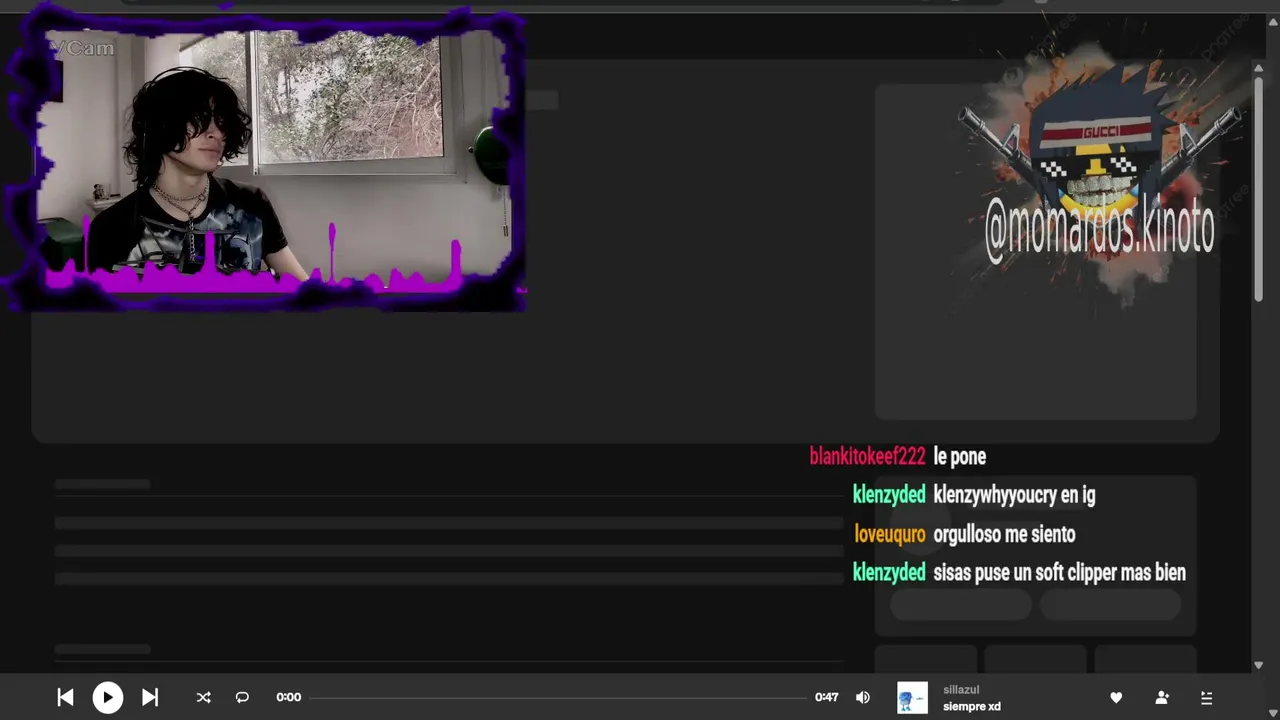1280x720 pixels.
Task: Toggle repeat mode in the player
Action: [x=242, y=697]
